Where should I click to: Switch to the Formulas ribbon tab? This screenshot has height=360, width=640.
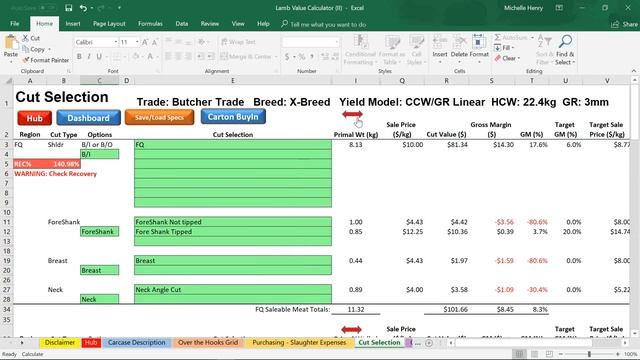click(x=150, y=24)
